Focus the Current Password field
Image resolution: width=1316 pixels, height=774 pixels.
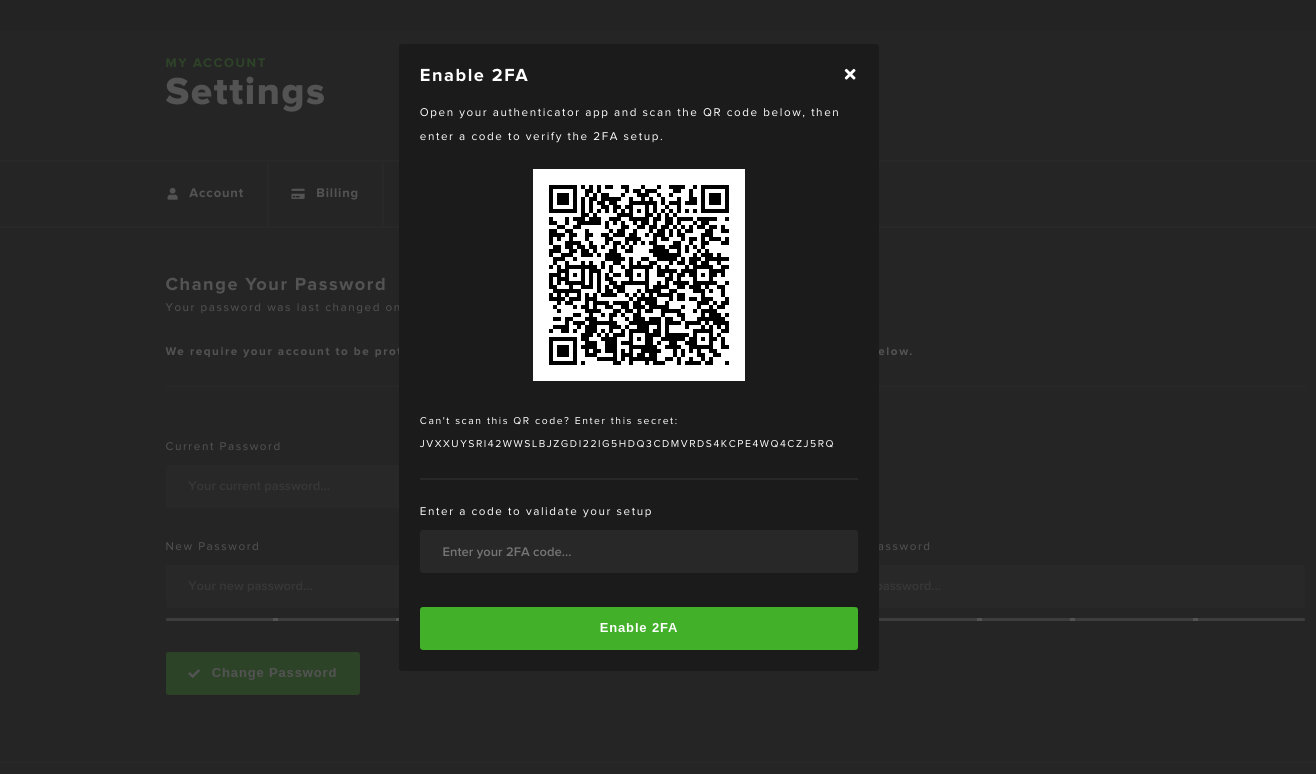pos(282,486)
